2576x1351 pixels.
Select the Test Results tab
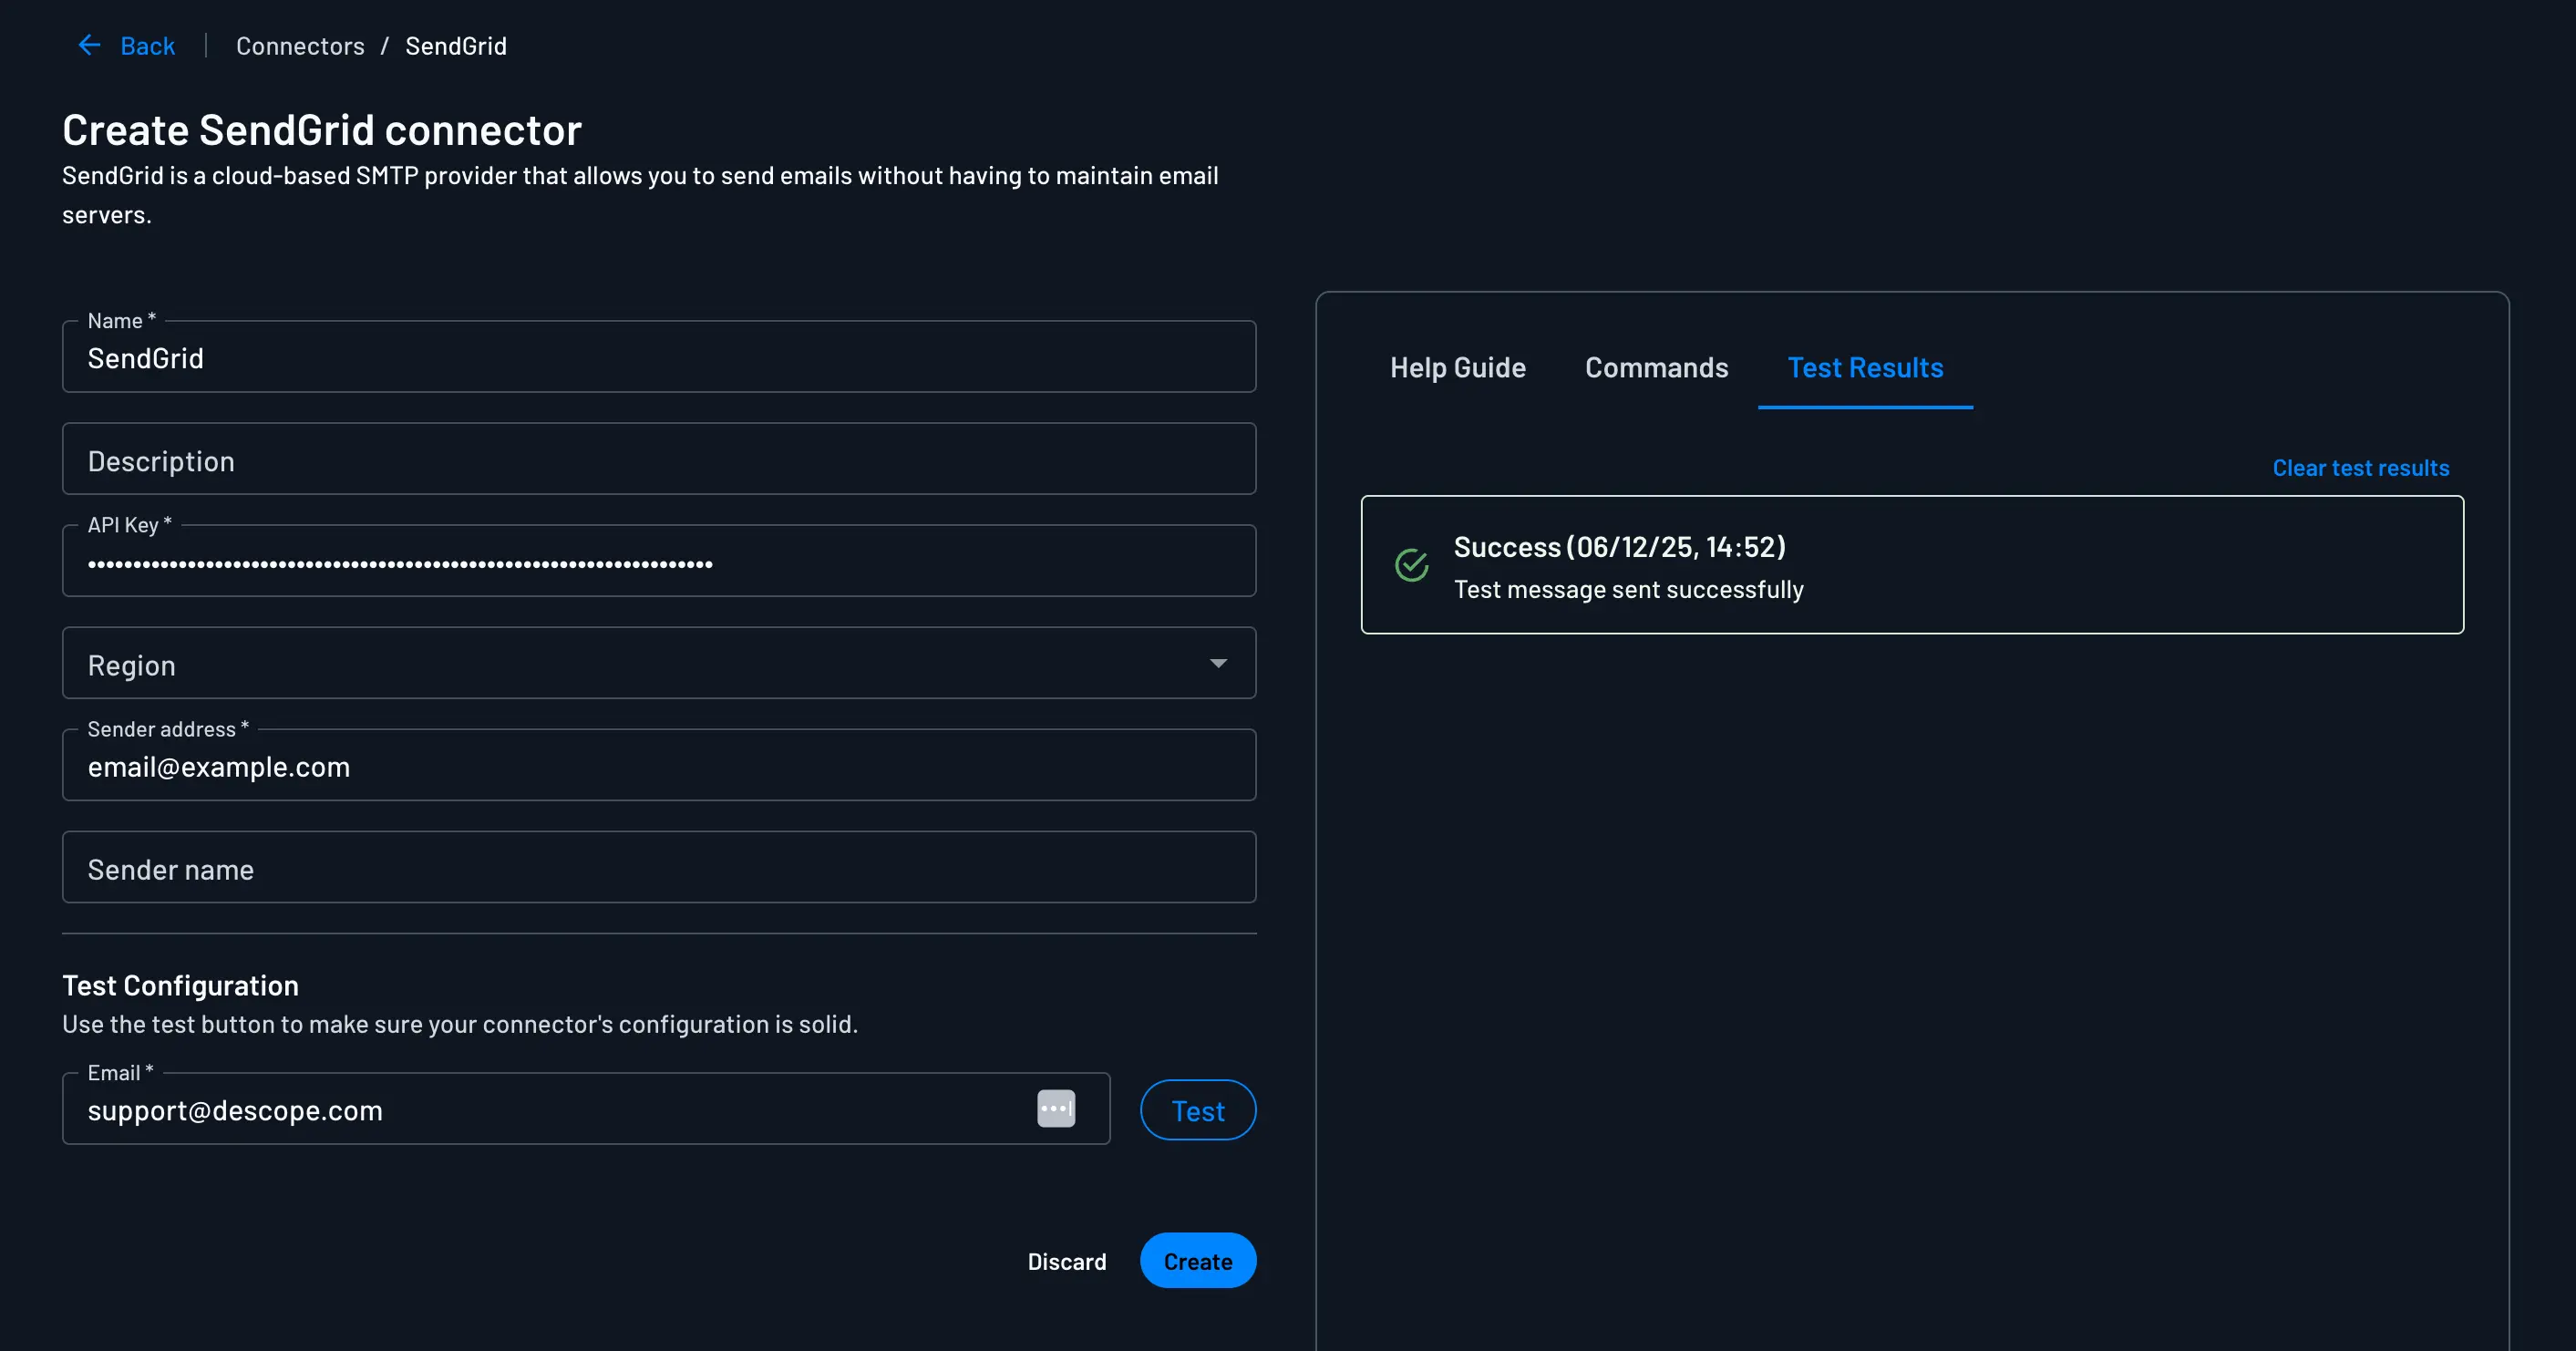click(x=1865, y=367)
